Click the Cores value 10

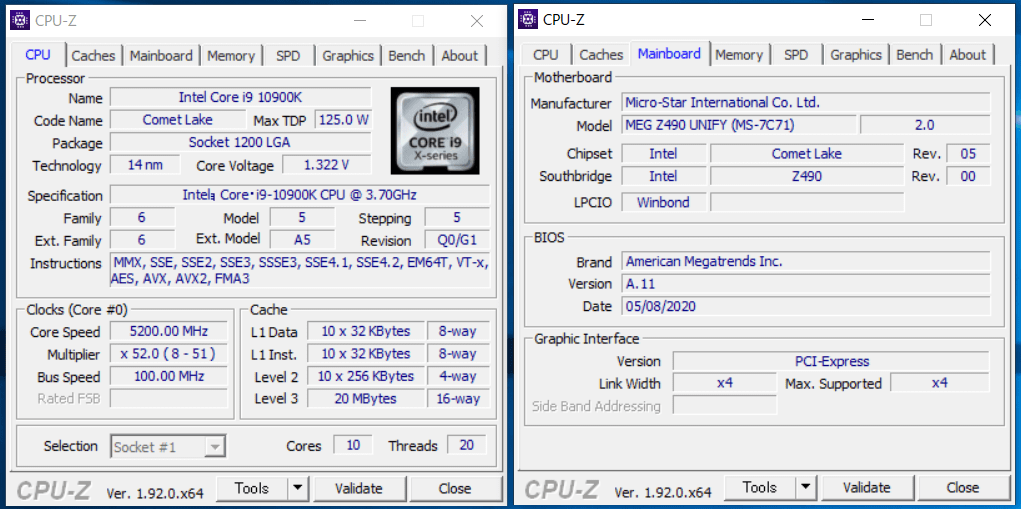pos(353,445)
